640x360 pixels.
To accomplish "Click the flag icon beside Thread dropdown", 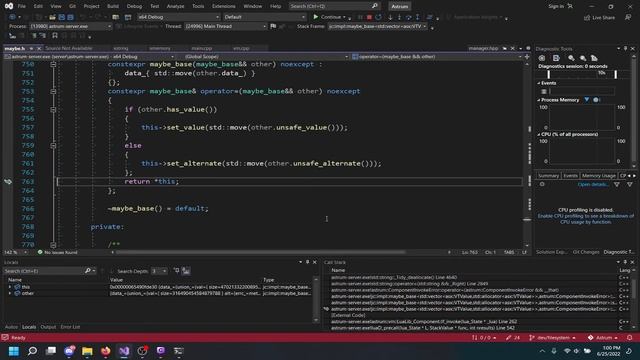I will tap(273, 26).
